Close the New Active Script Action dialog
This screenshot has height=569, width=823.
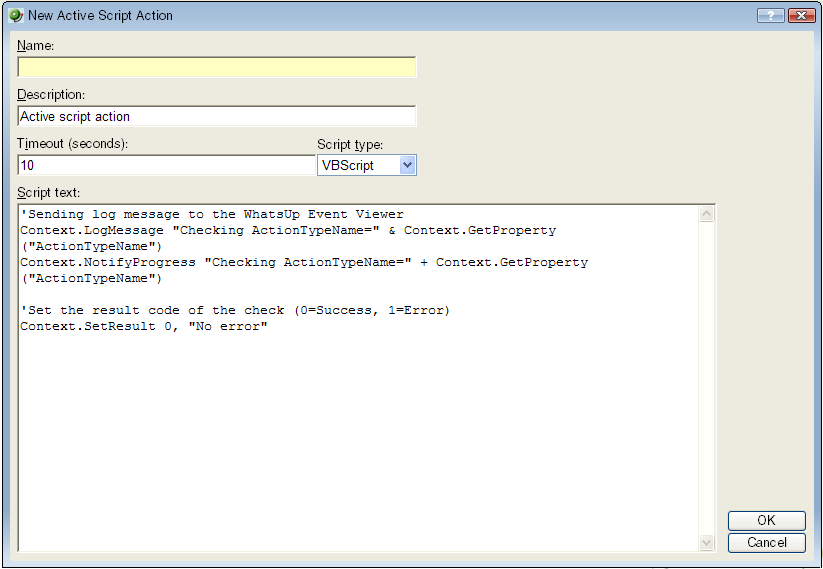click(x=801, y=15)
